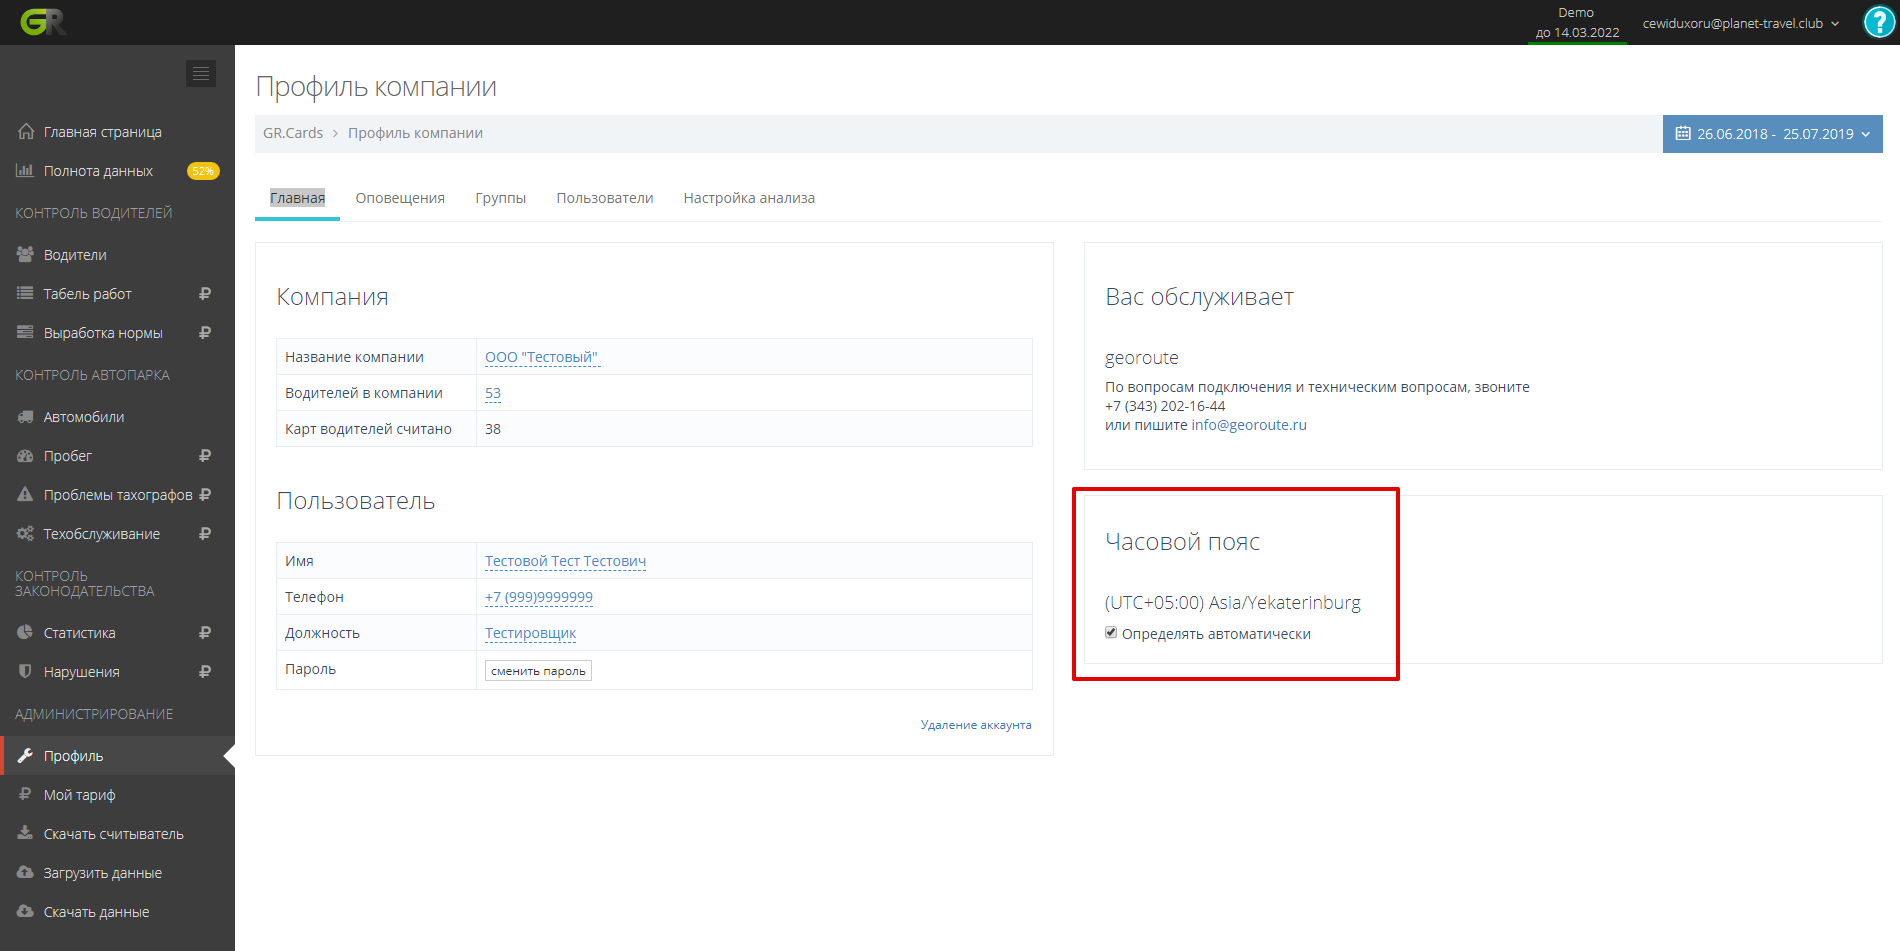
Task: Click the cloud download icon beside Скачать данные
Action: 25,911
